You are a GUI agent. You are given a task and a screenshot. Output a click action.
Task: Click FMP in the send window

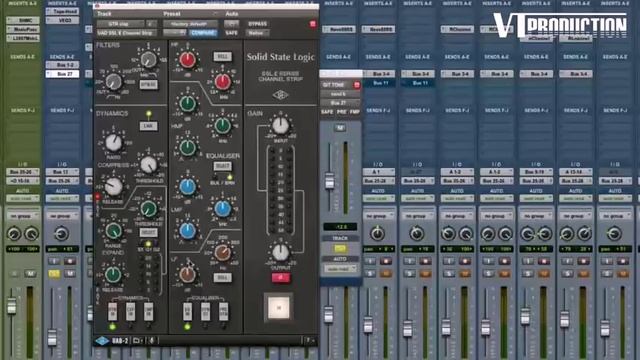pyautogui.click(x=354, y=112)
